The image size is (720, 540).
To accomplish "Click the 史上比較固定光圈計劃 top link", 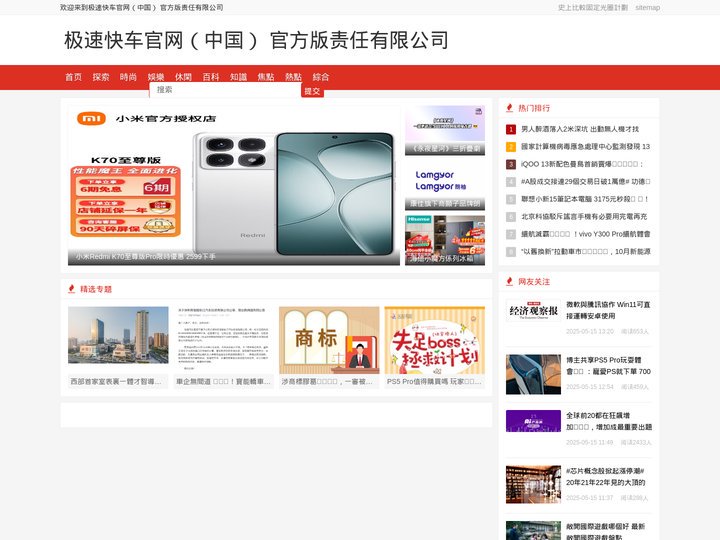I will 593,7.
